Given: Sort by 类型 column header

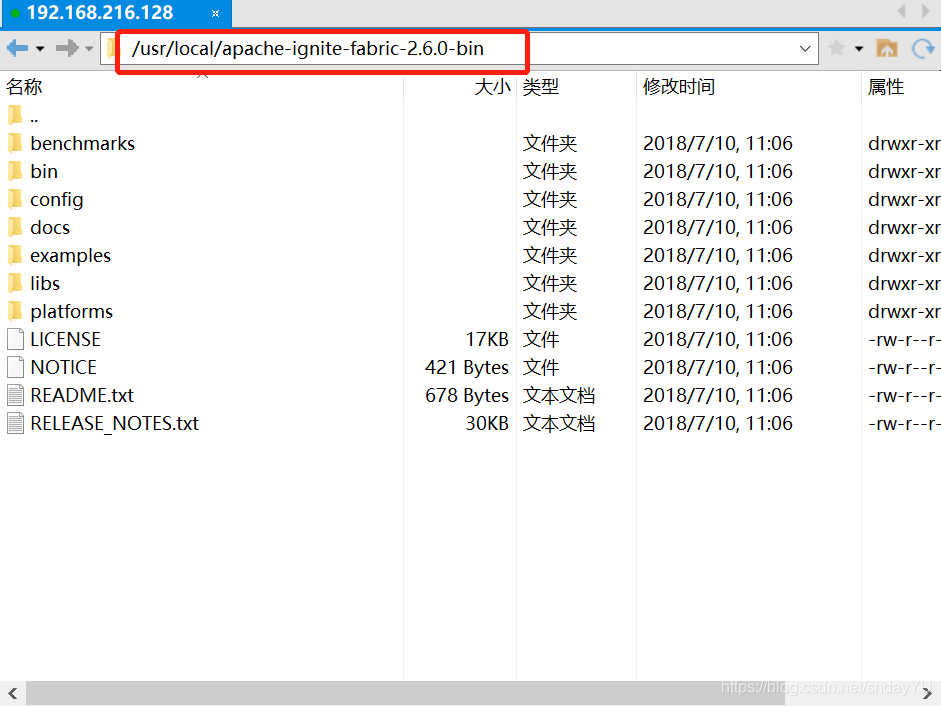Looking at the screenshot, I should [x=576, y=87].
